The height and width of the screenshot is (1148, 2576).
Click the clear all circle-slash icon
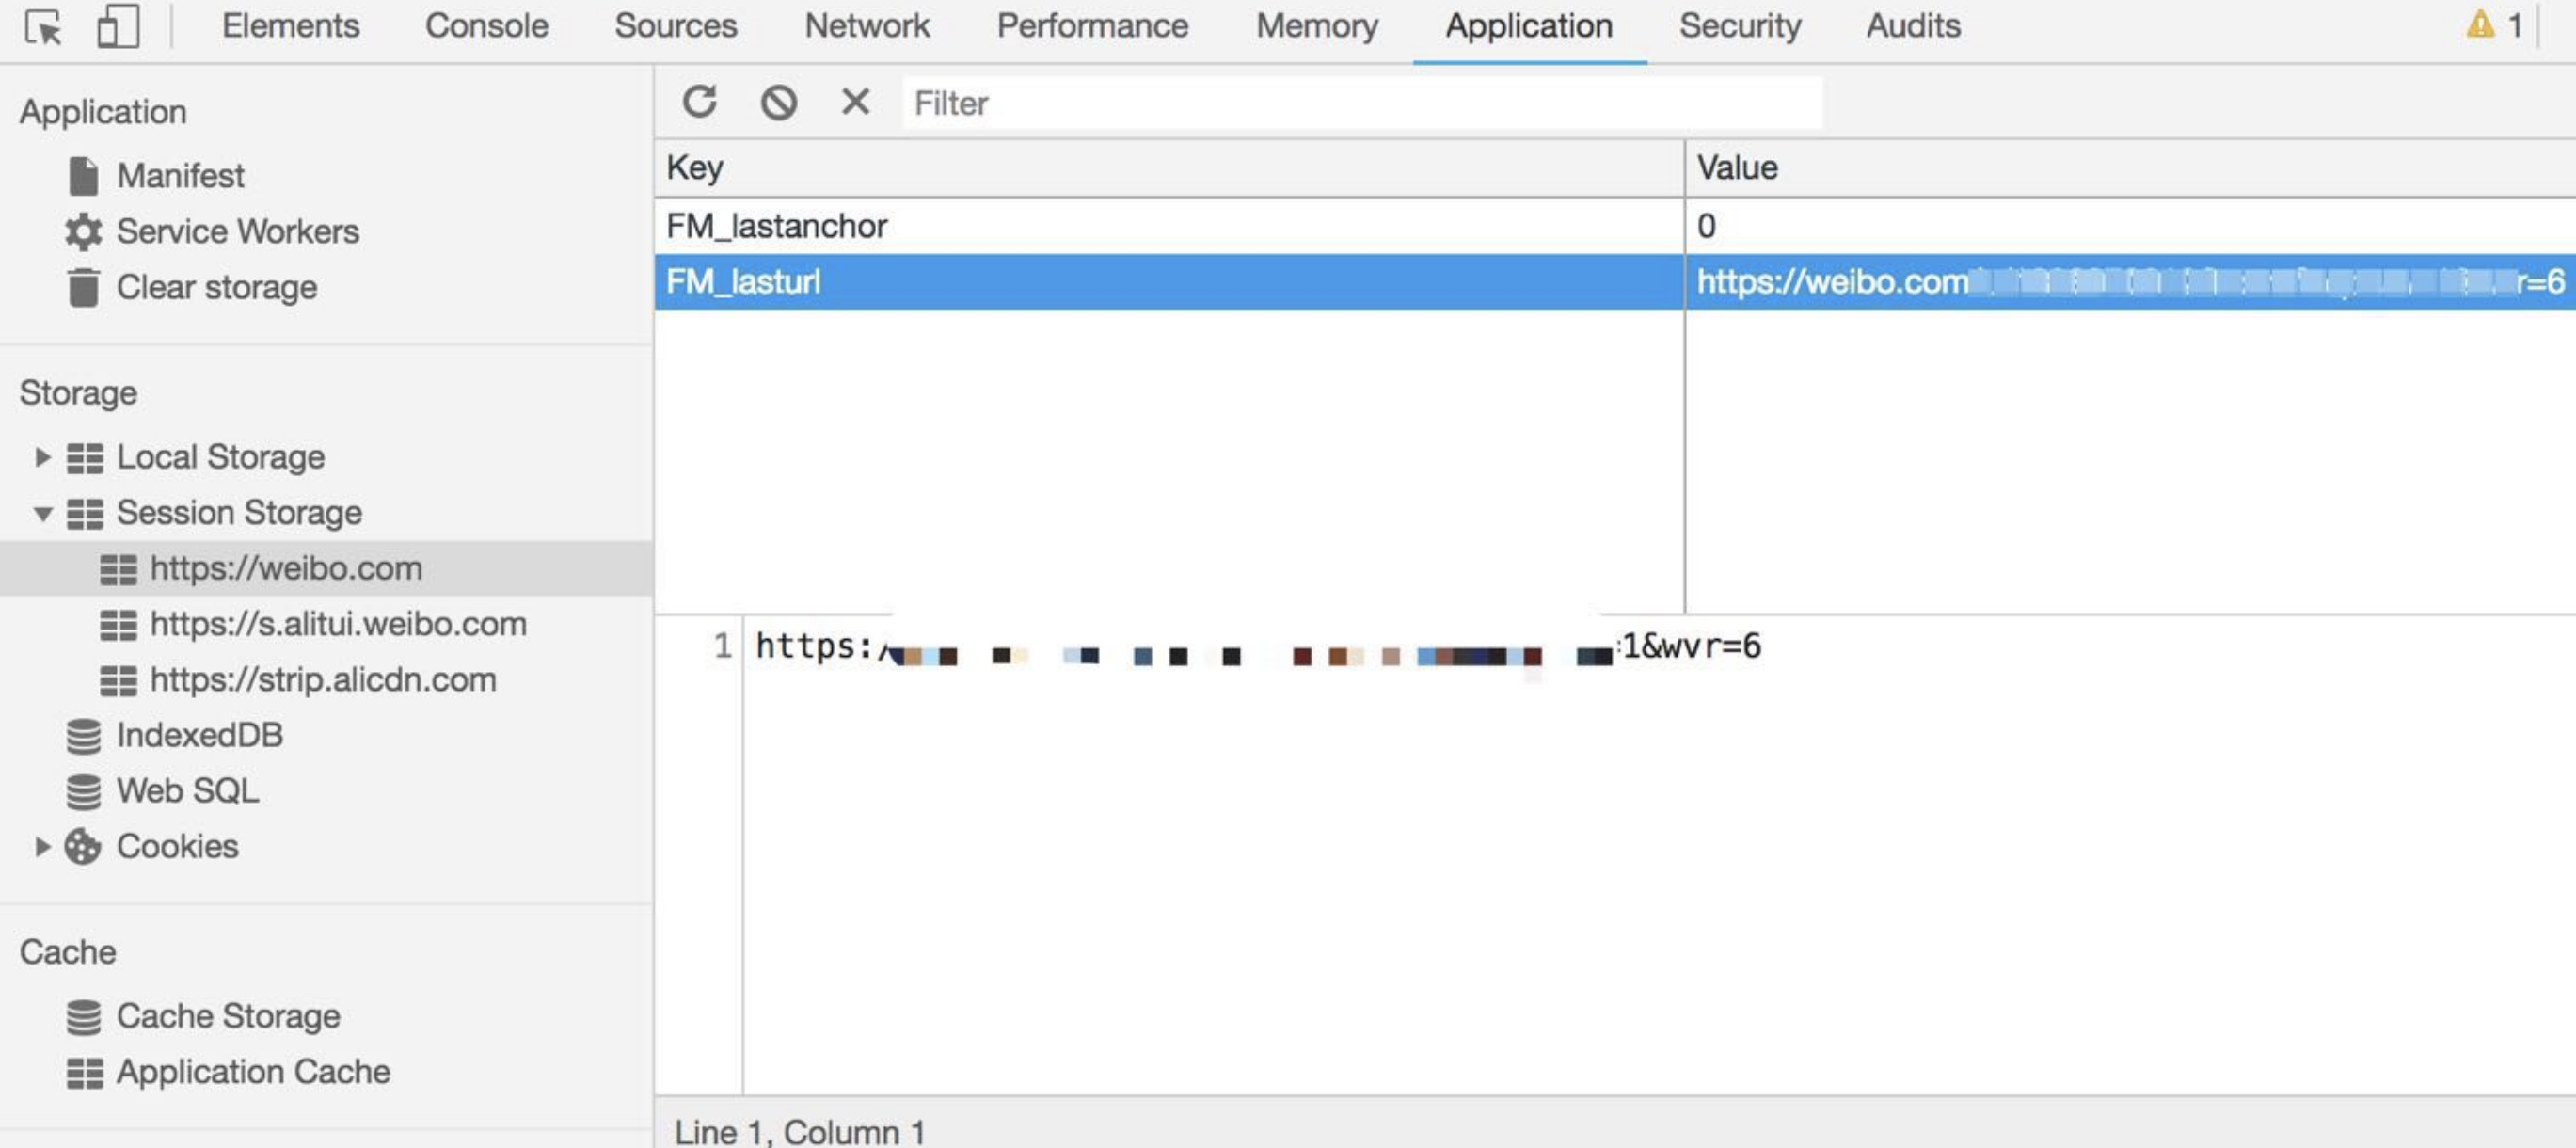click(778, 102)
